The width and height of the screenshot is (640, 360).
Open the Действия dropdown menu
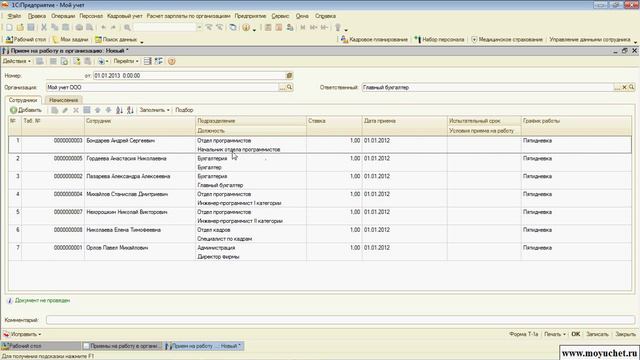coord(17,61)
